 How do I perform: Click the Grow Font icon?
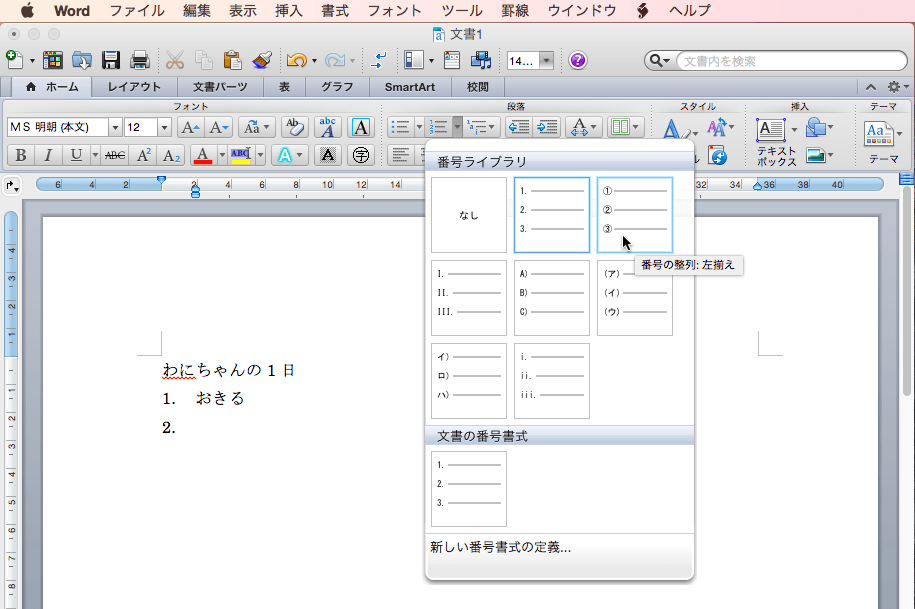tap(190, 127)
